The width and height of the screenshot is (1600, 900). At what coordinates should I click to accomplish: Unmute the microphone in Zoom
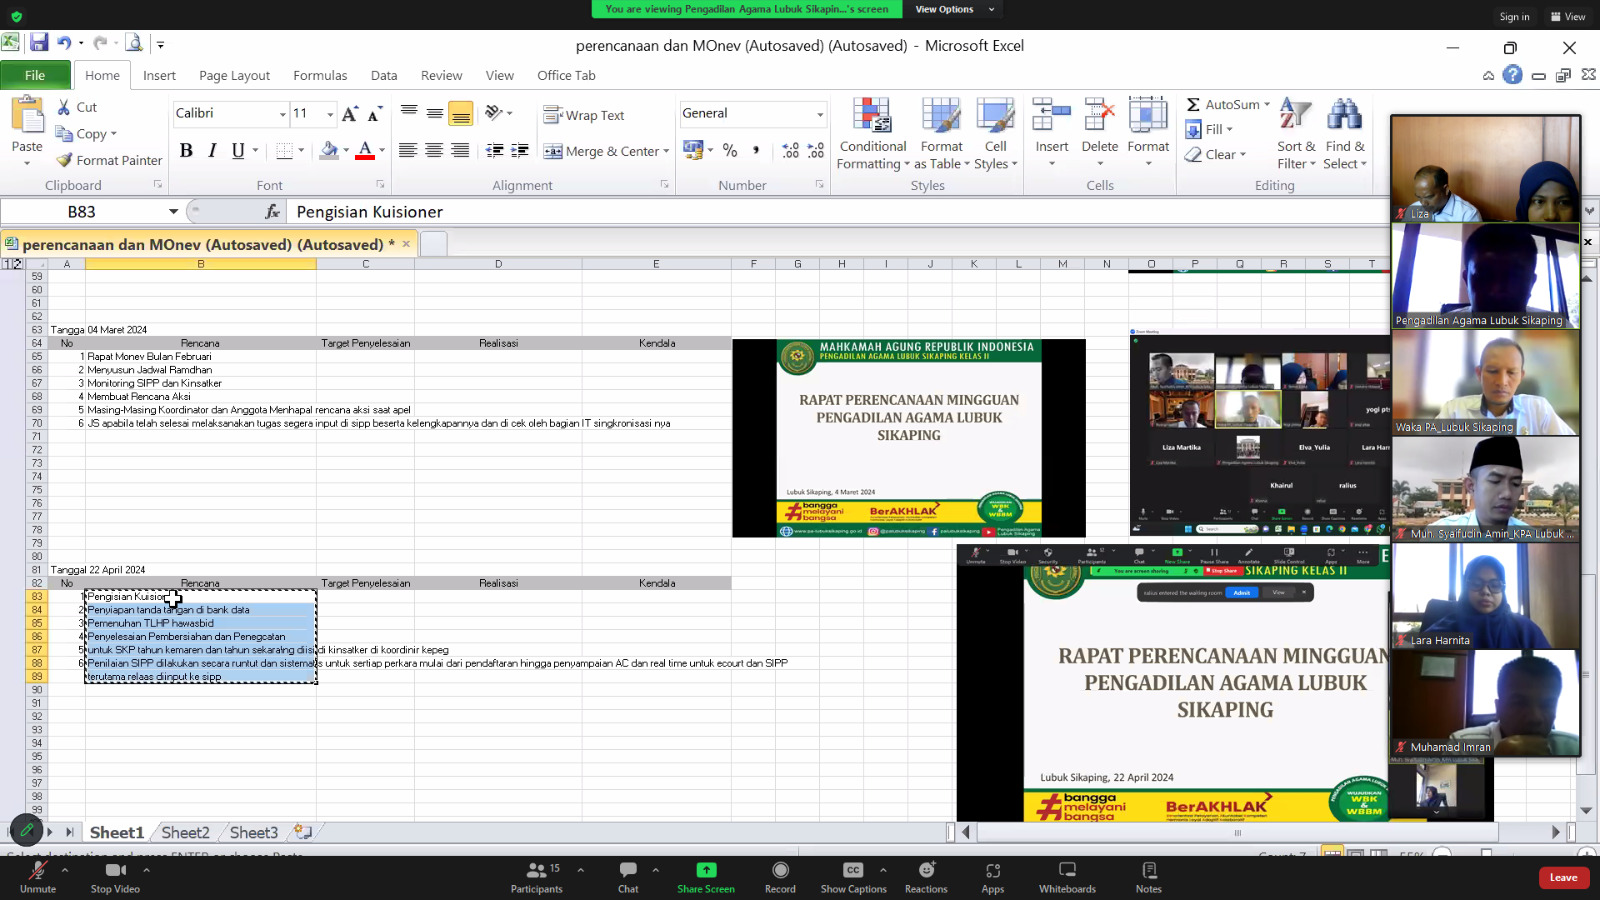click(38, 876)
